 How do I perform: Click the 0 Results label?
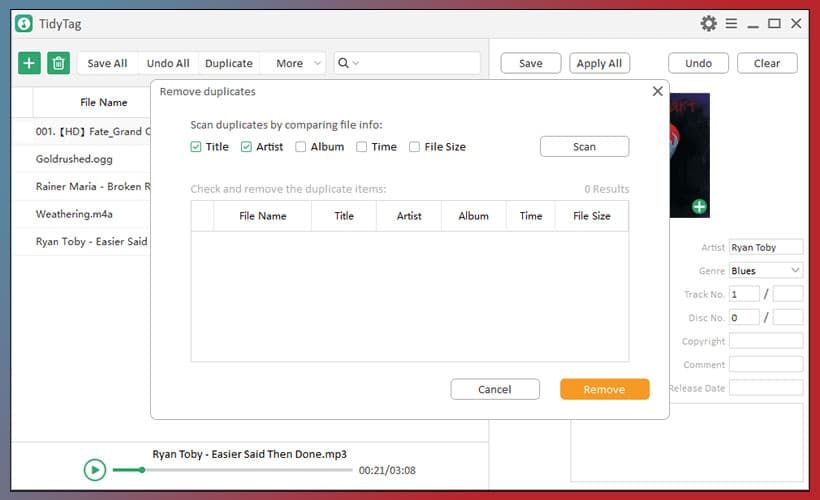point(607,189)
